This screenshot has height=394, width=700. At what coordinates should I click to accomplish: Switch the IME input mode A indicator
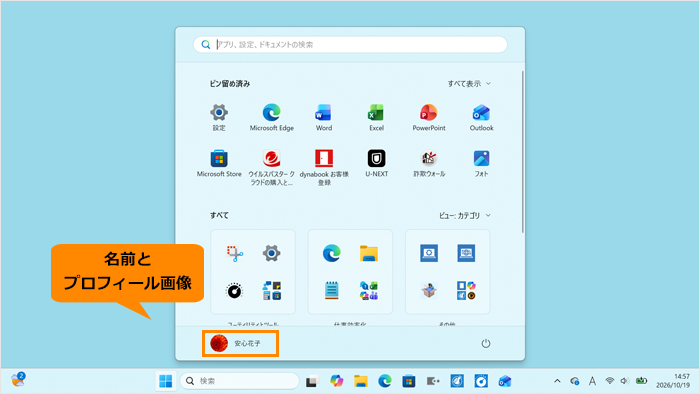point(592,381)
